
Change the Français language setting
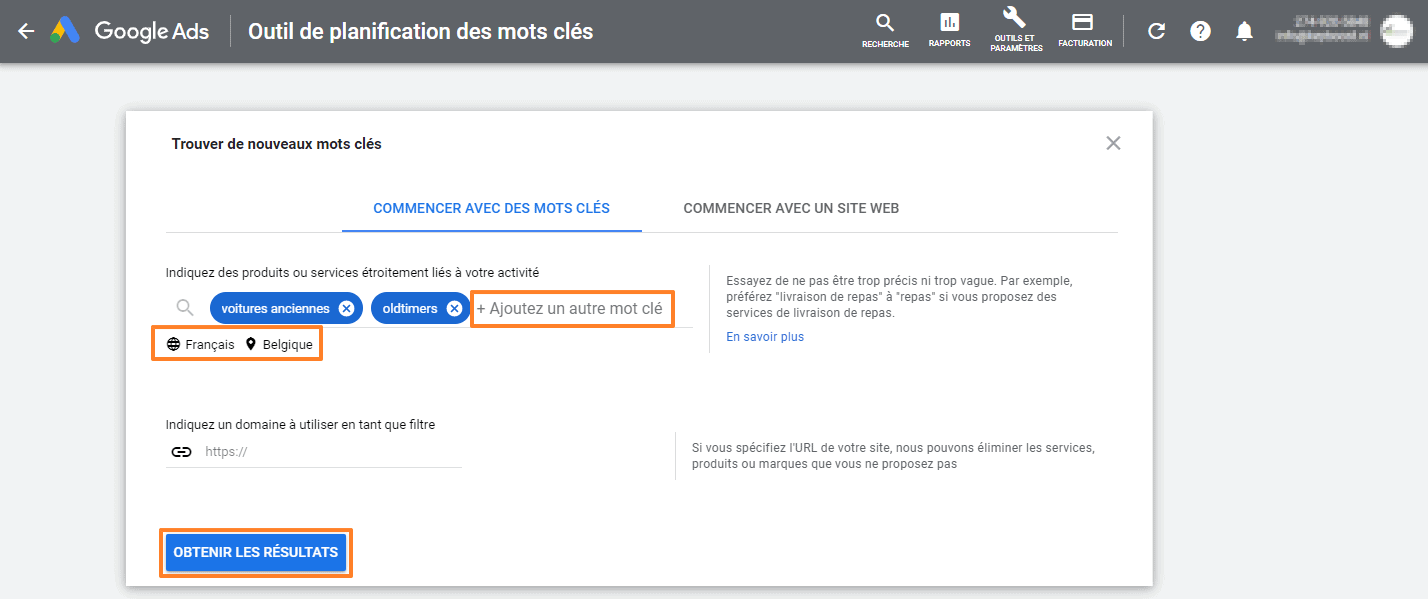point(200,344)
